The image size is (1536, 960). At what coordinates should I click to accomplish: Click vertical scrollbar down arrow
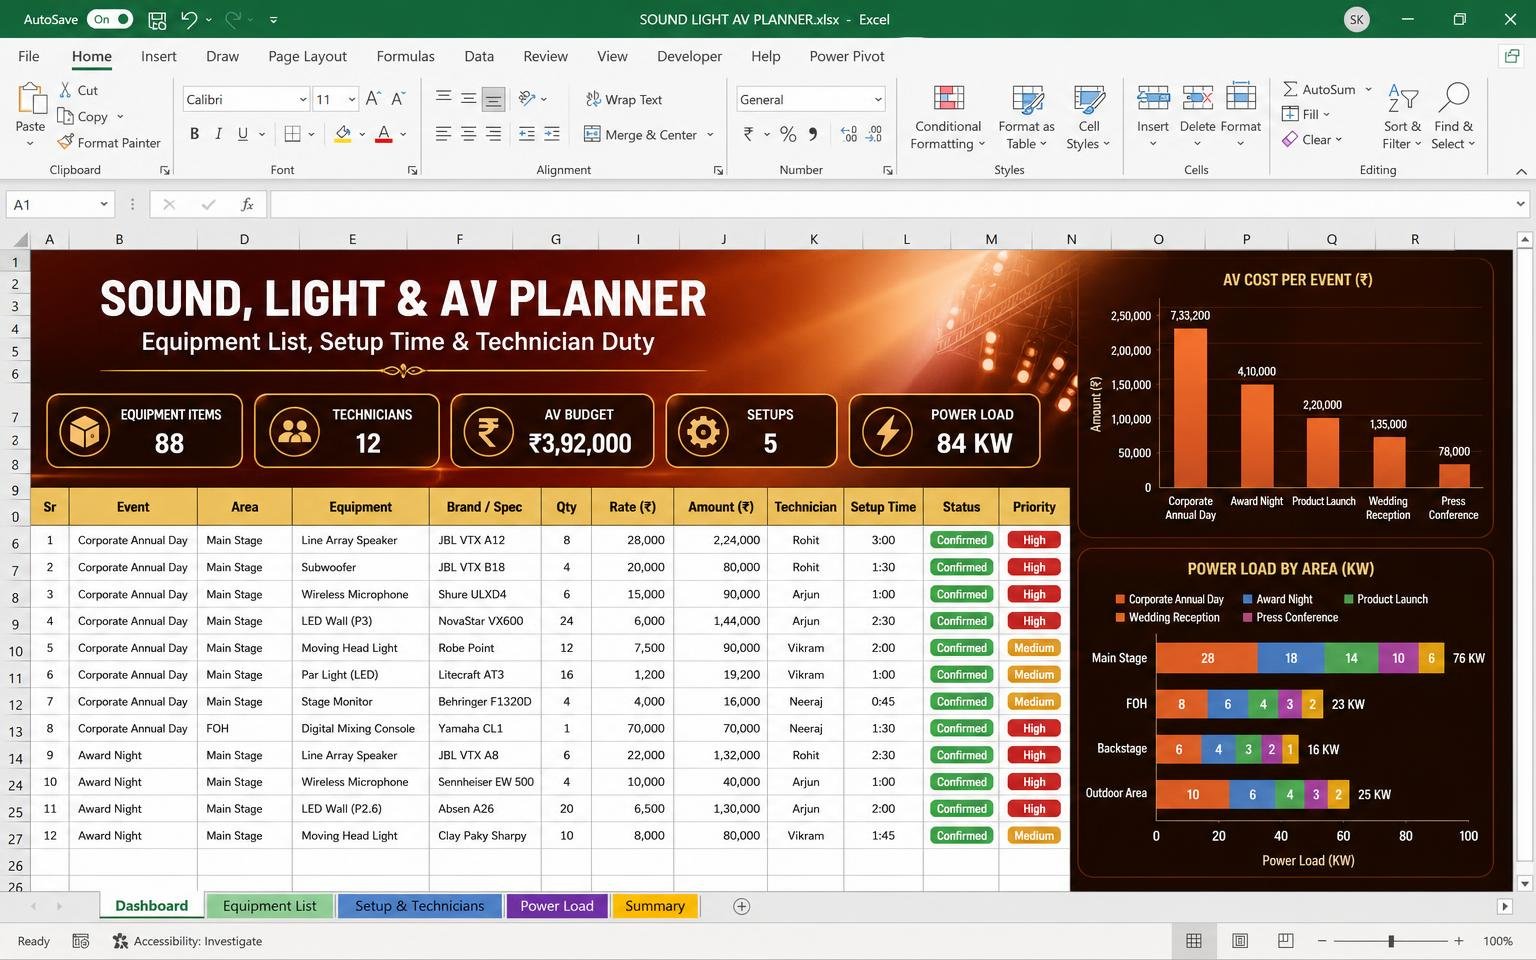click(x=1524, y=883)
